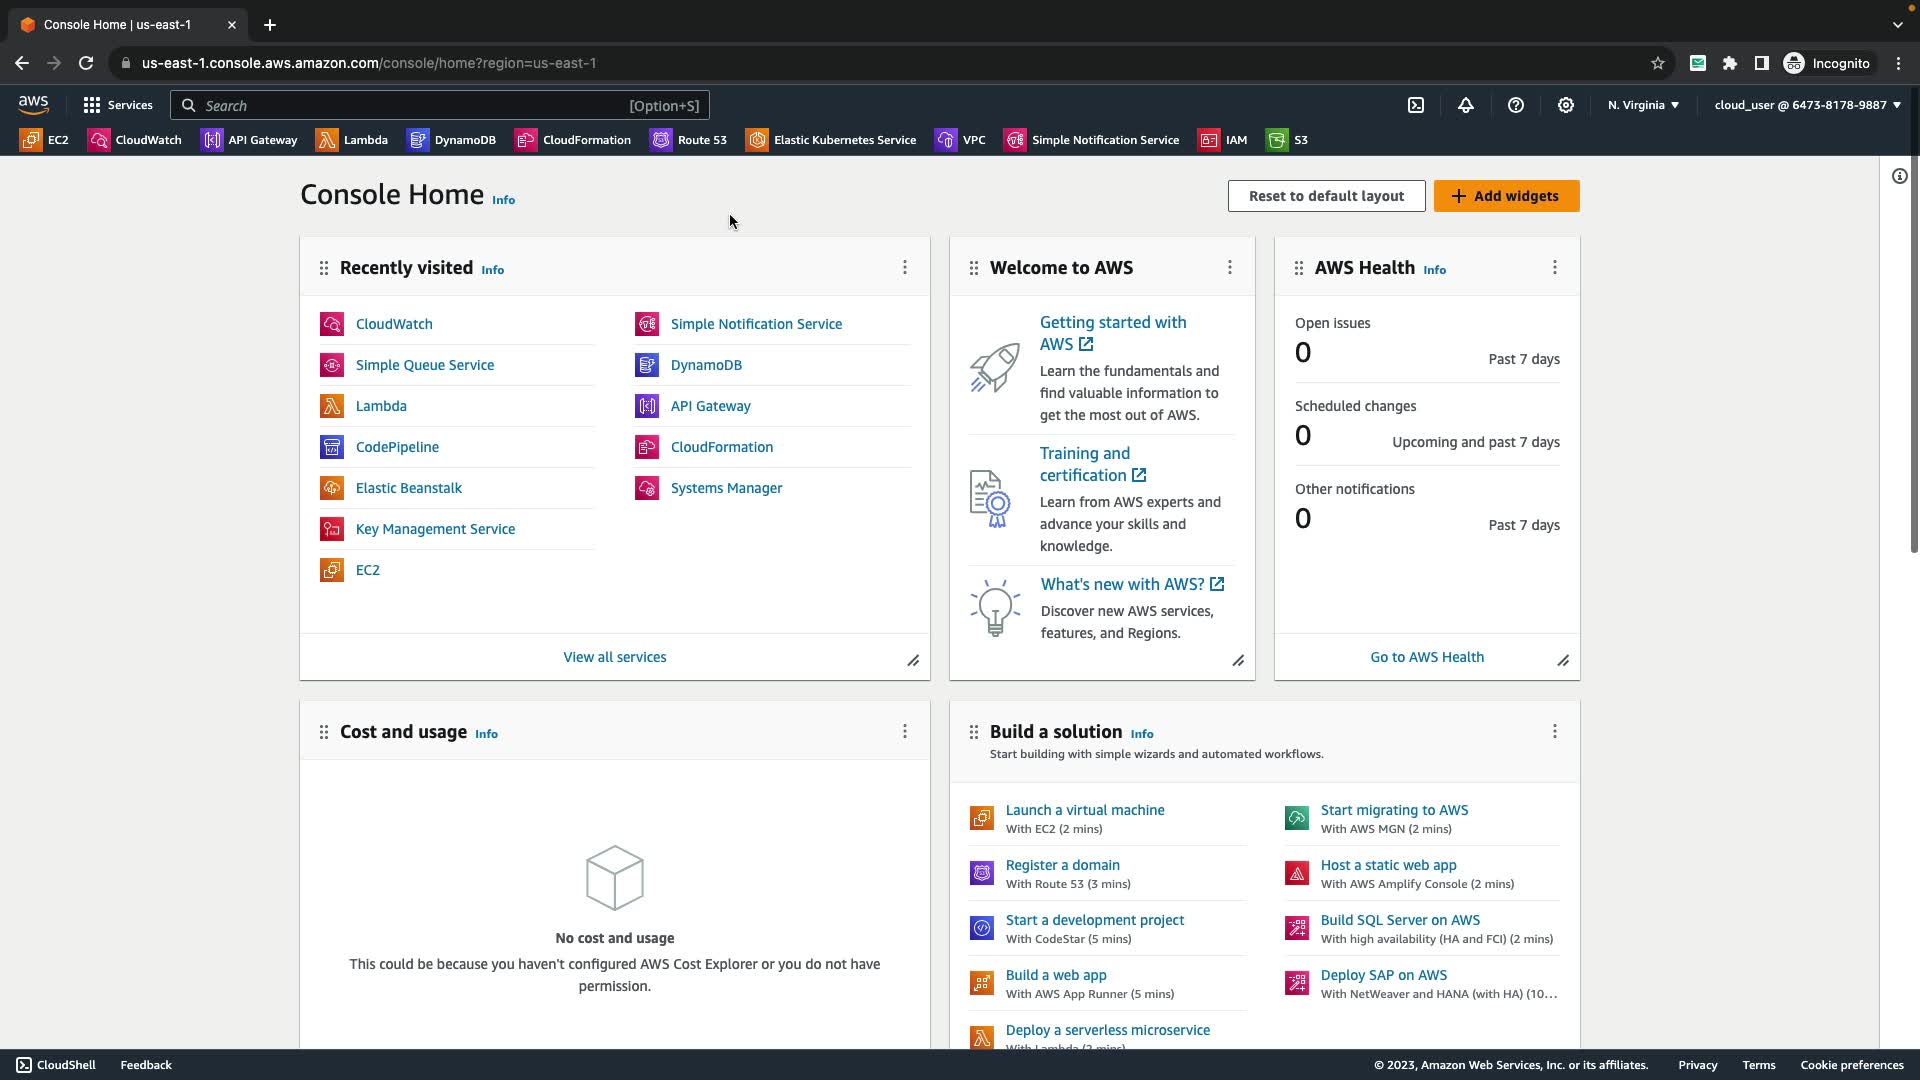Image resolution: width=1920 pixels, height=1080 pixels.
Task: Click the AWS logo
Action: point(33,105)
